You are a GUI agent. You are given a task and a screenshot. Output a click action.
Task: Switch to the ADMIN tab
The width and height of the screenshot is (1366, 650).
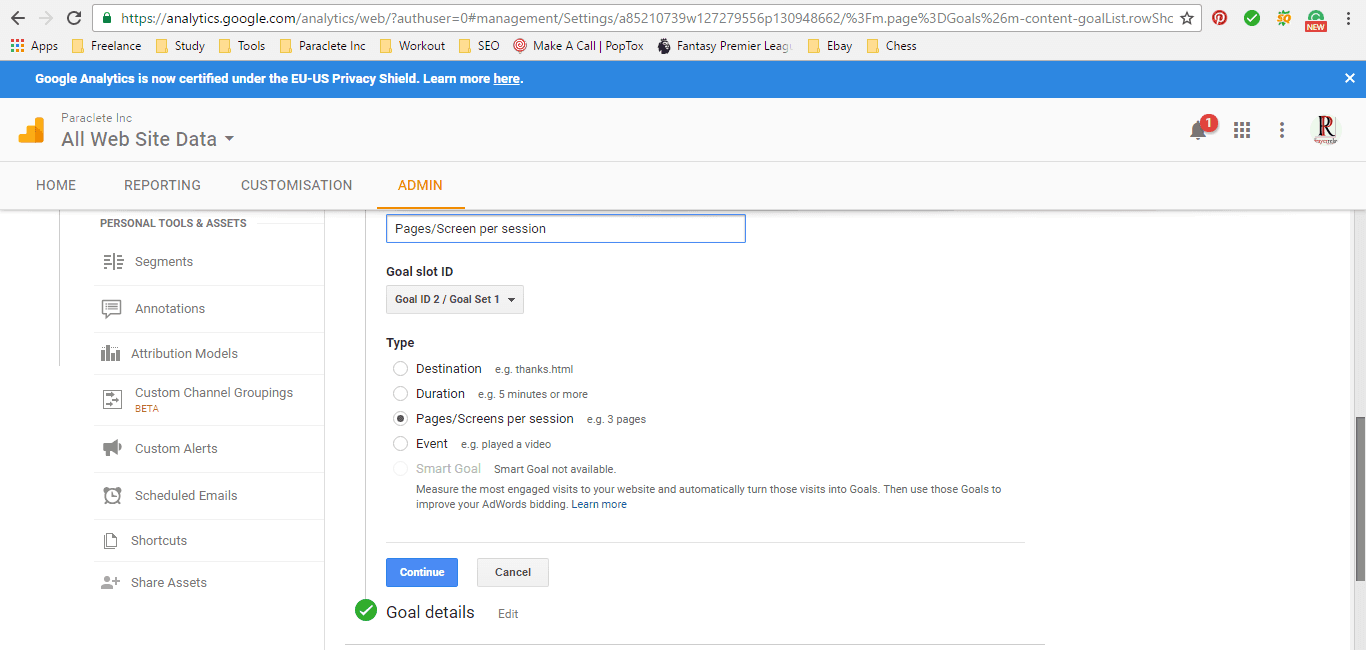tap(420, 185)
